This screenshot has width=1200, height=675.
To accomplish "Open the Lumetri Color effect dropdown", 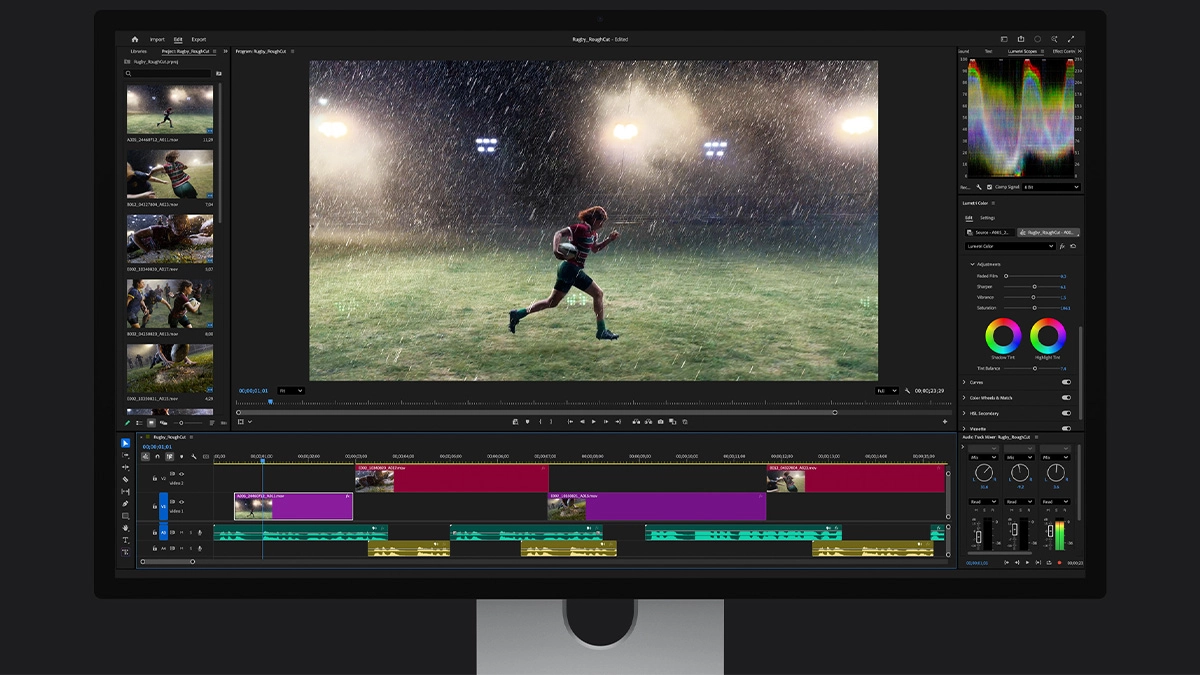I will point(1010,246).
